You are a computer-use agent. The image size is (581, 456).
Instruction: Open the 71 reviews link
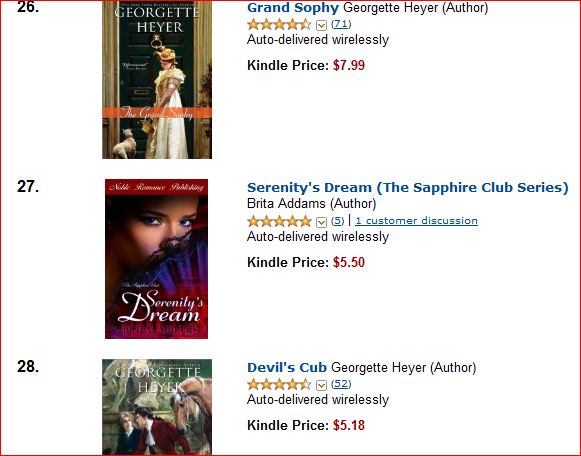click(341, 24)
